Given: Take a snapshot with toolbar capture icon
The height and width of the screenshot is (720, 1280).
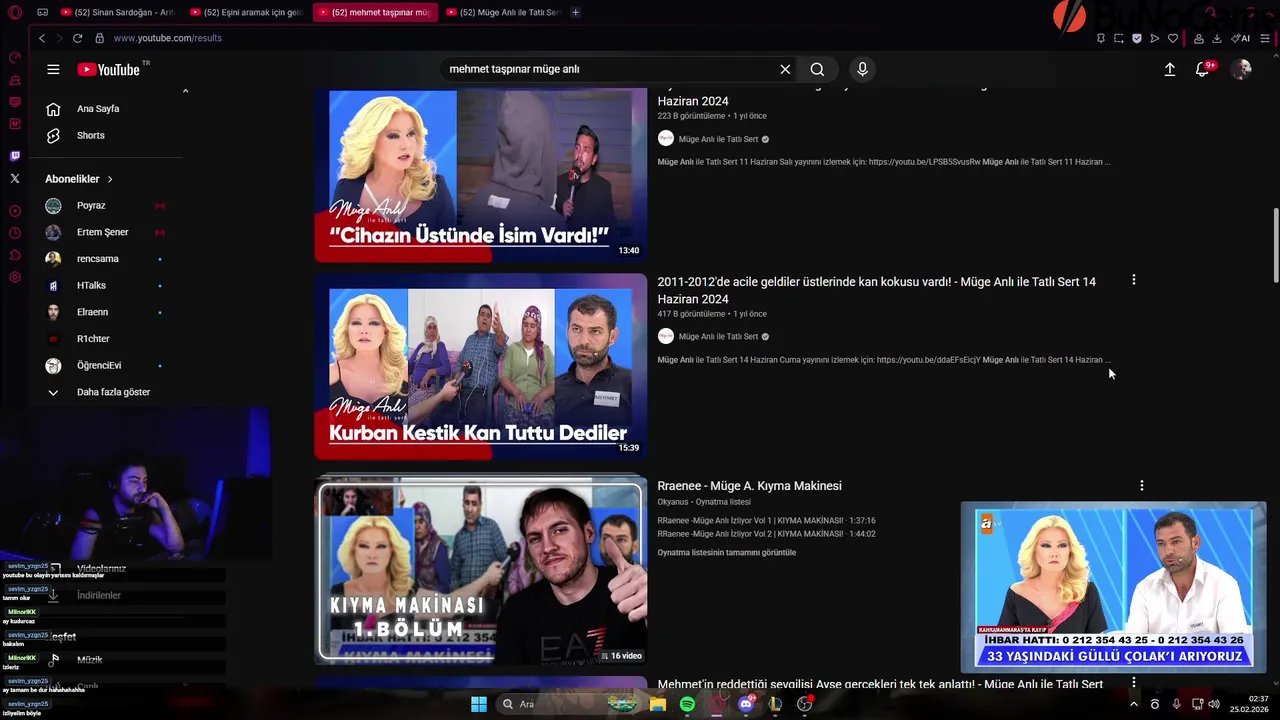Looking at the screenshot, I should [x=1118, y=38].
